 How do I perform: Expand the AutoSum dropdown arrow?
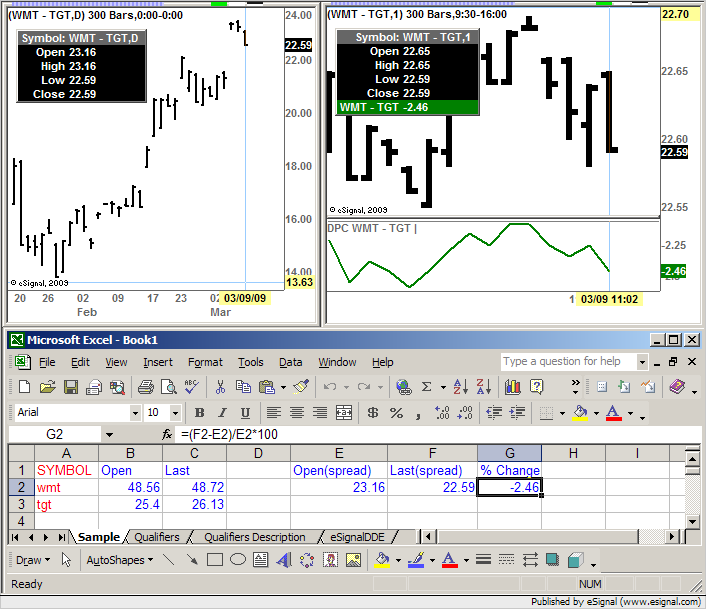tap(443, 387)
